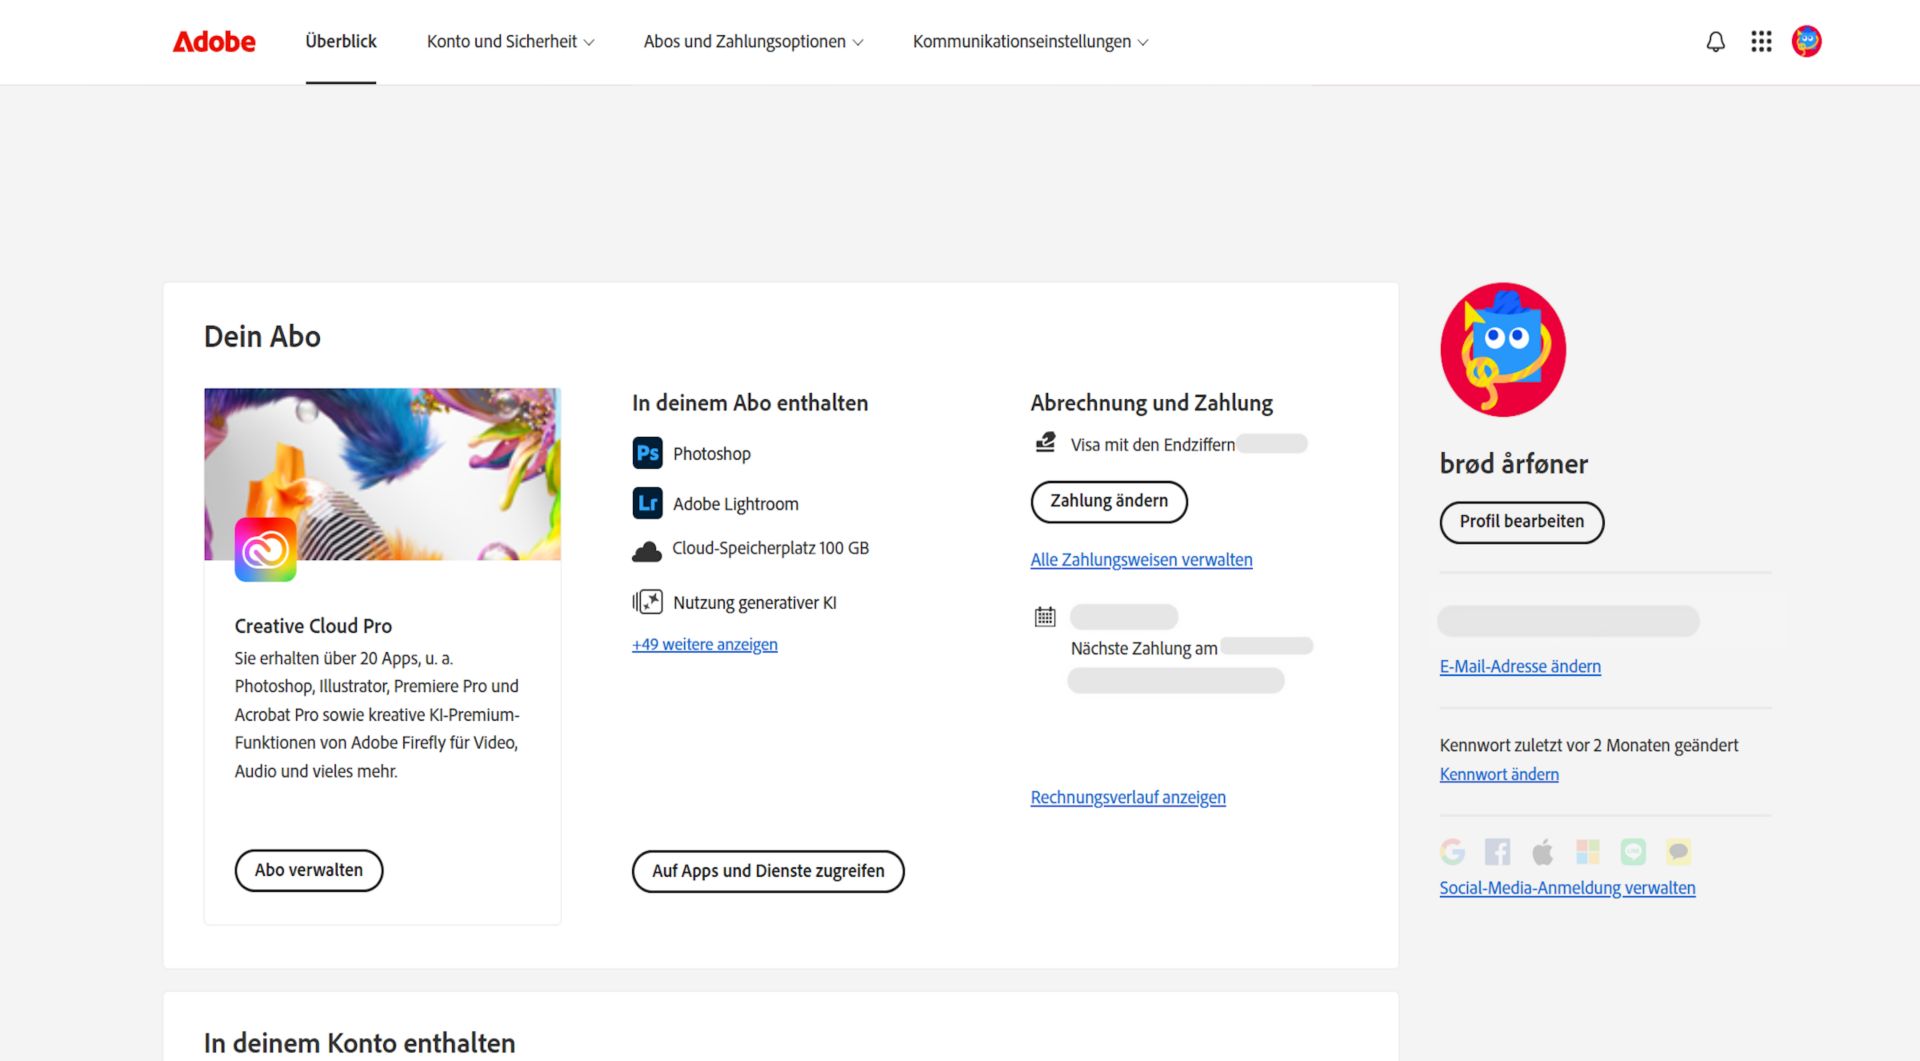Click the Adobe logo
1920x1061 pixels.
(213, 41)
